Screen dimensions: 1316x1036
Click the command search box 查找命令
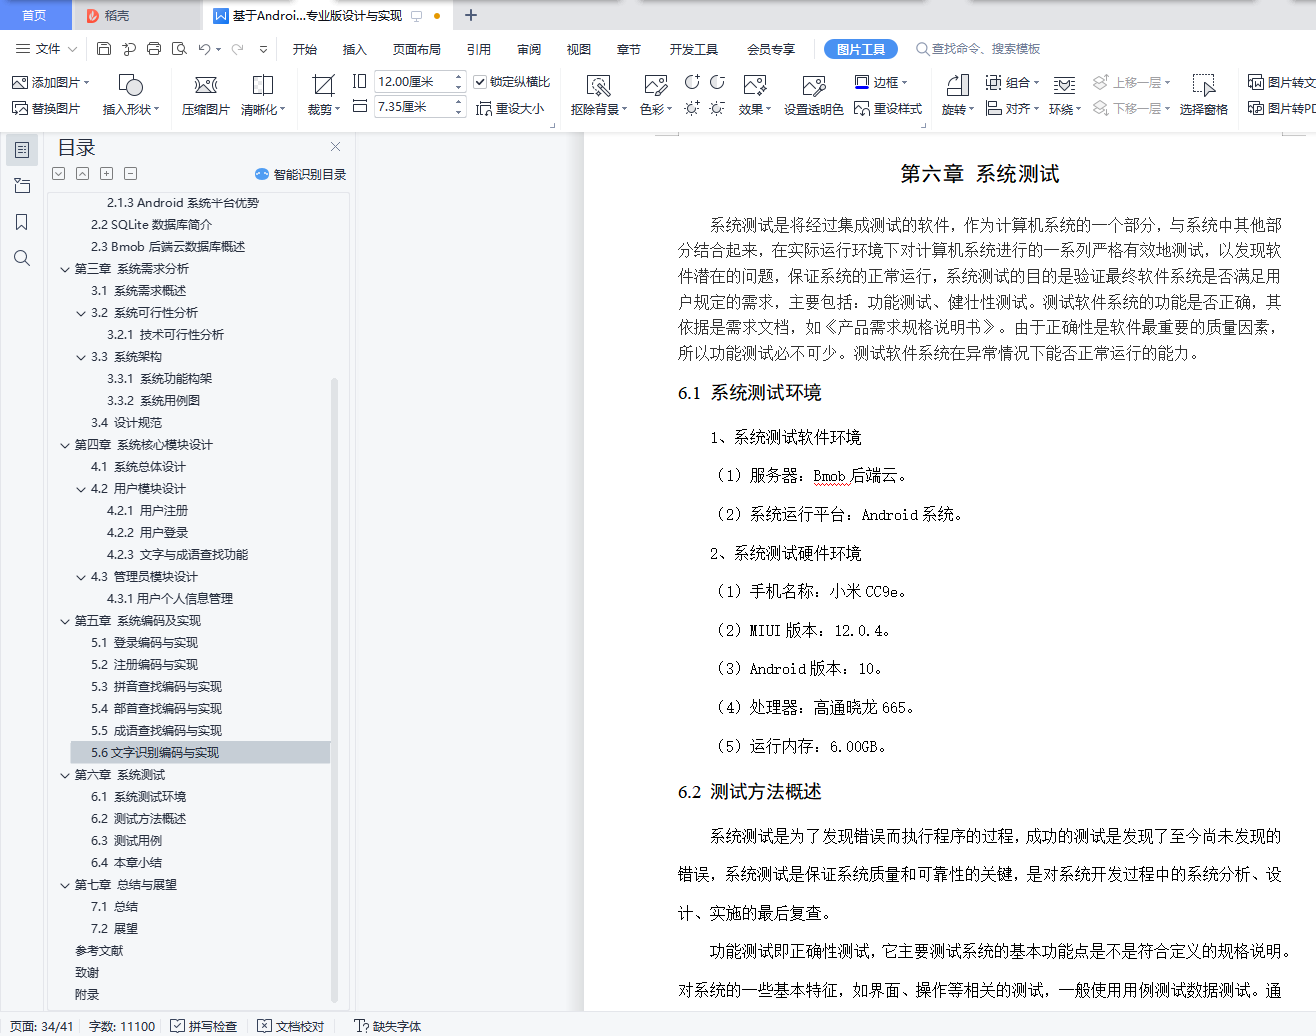tap(979, 49)
